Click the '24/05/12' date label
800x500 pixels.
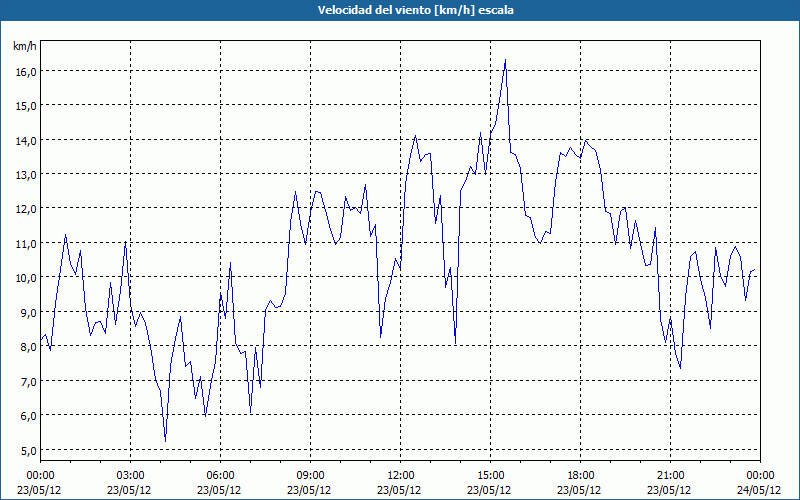tap(759, 490)
